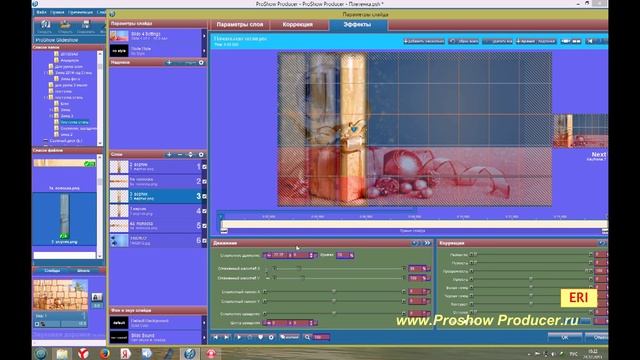
Task: Click the Создать toolbar icon
Action: point(44,27)
